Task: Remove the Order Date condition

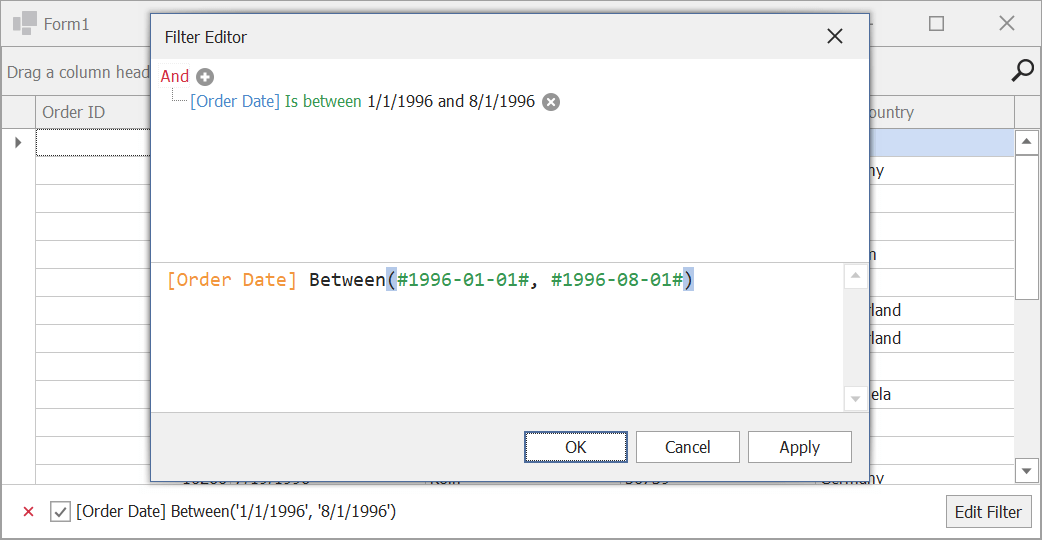Action: [x=551, y=102]
